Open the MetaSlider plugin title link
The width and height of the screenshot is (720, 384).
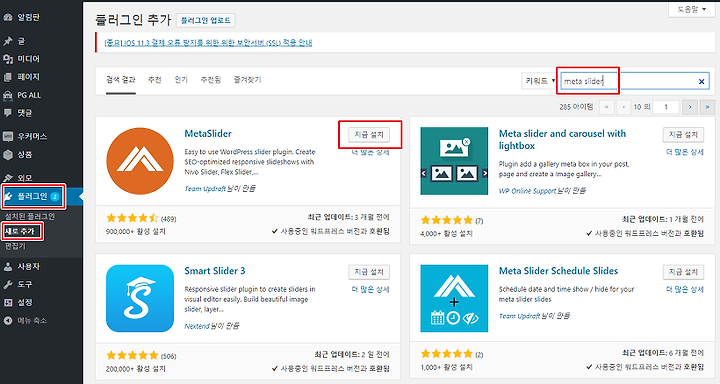pyautogui.click(x=208, y=134)
